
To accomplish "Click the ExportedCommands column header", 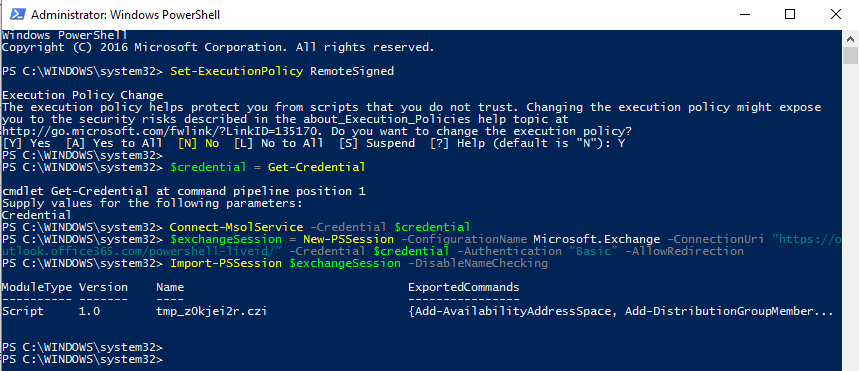I will (x=463, y=287).
